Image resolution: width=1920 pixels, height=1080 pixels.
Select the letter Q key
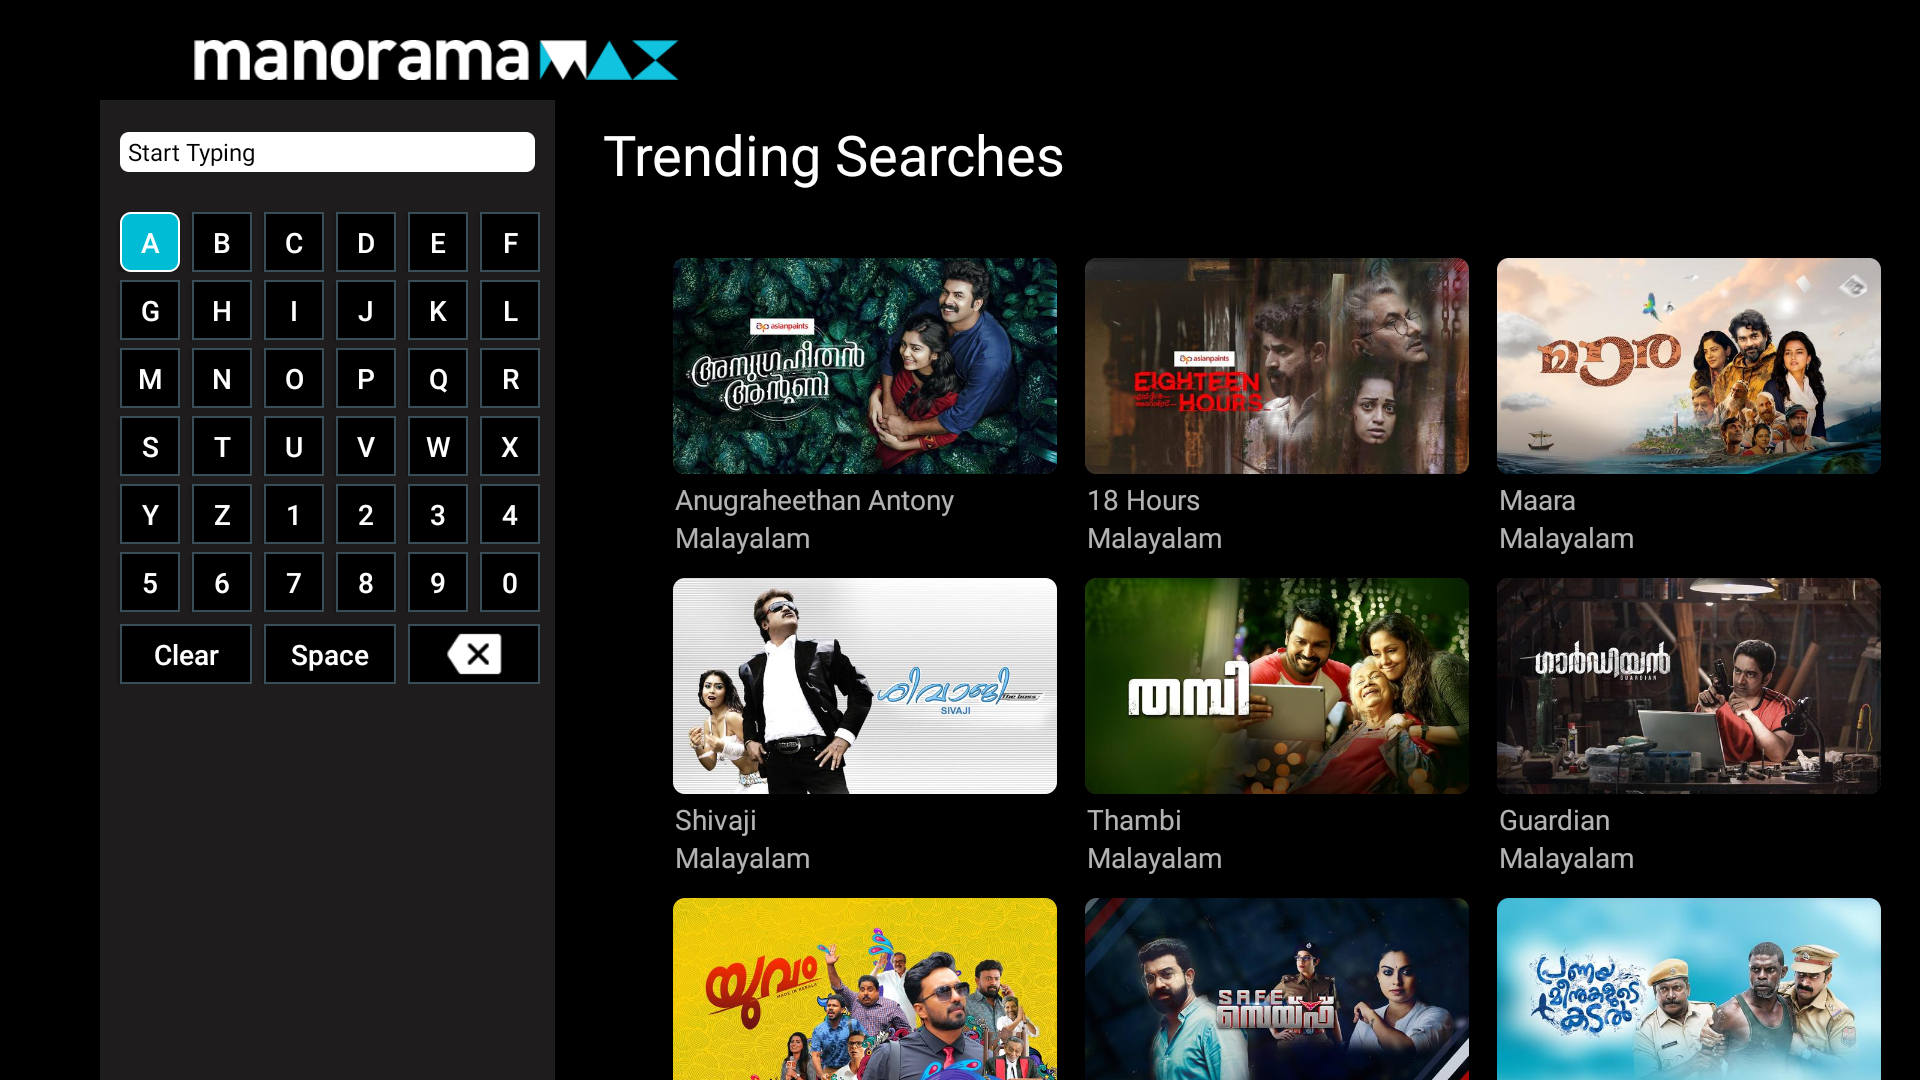click(x=438, y=378)
